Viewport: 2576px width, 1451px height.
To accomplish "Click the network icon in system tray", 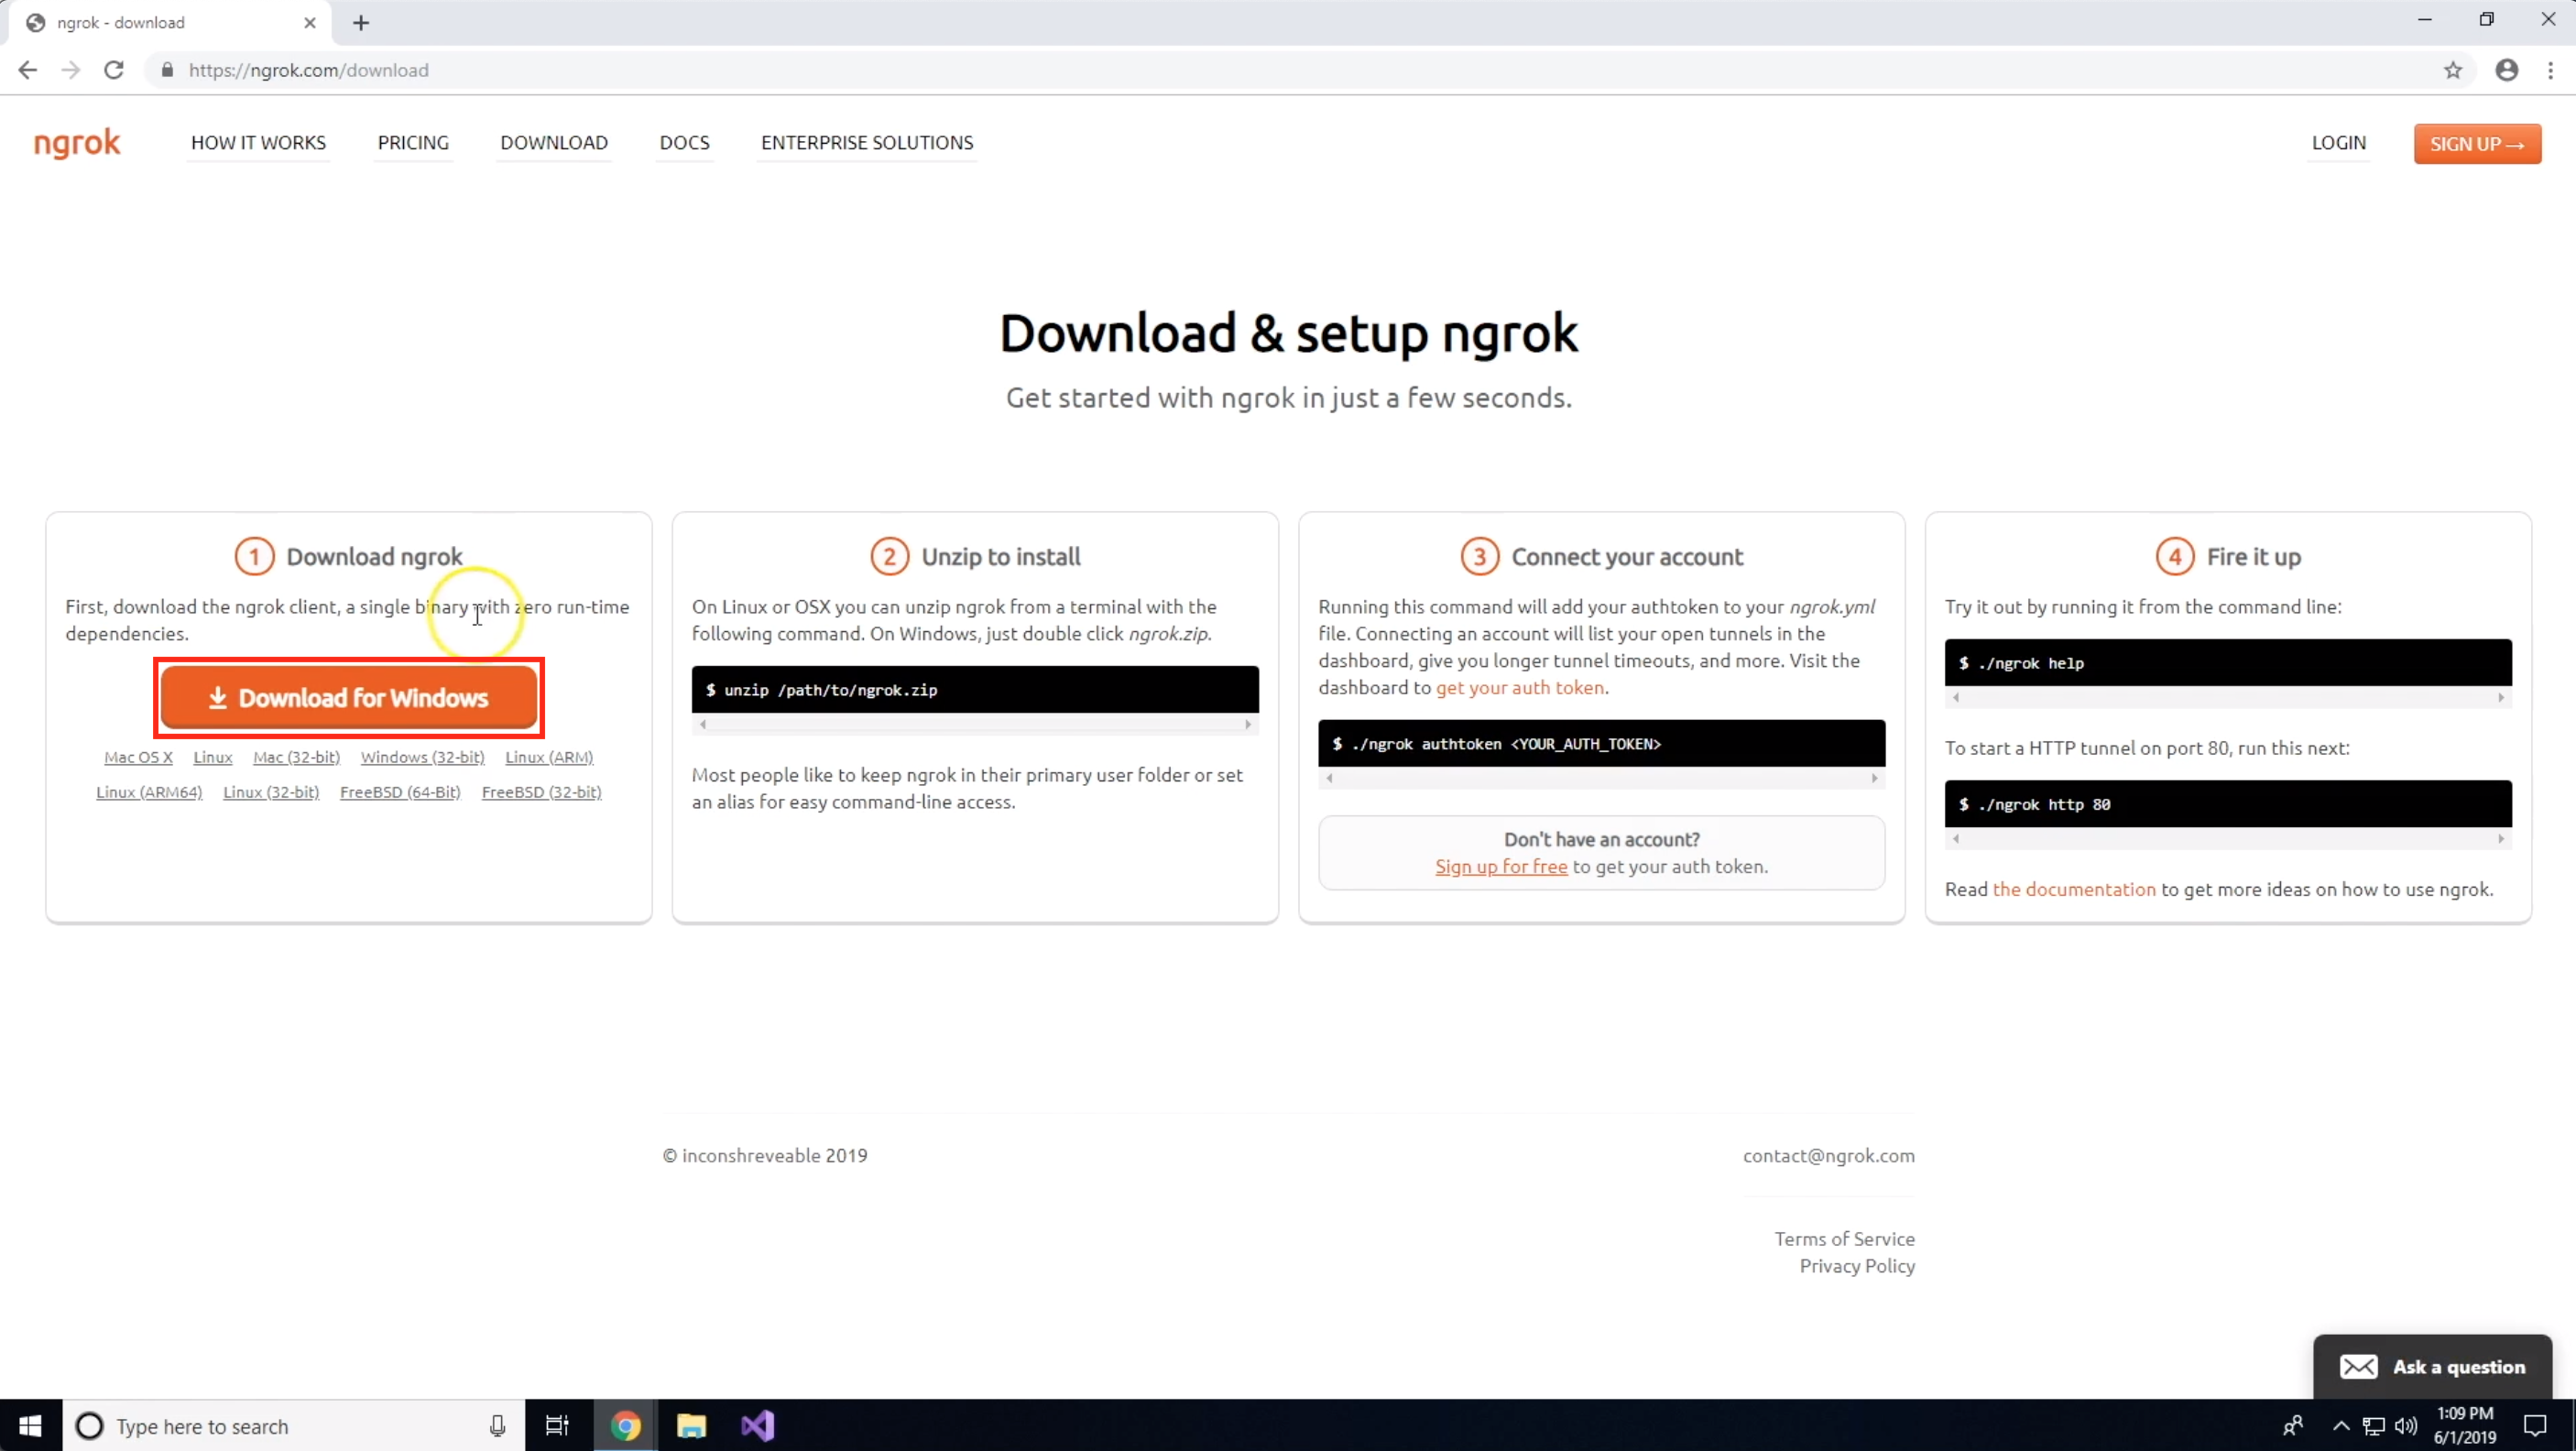I will click(x=2373, y=1426).
